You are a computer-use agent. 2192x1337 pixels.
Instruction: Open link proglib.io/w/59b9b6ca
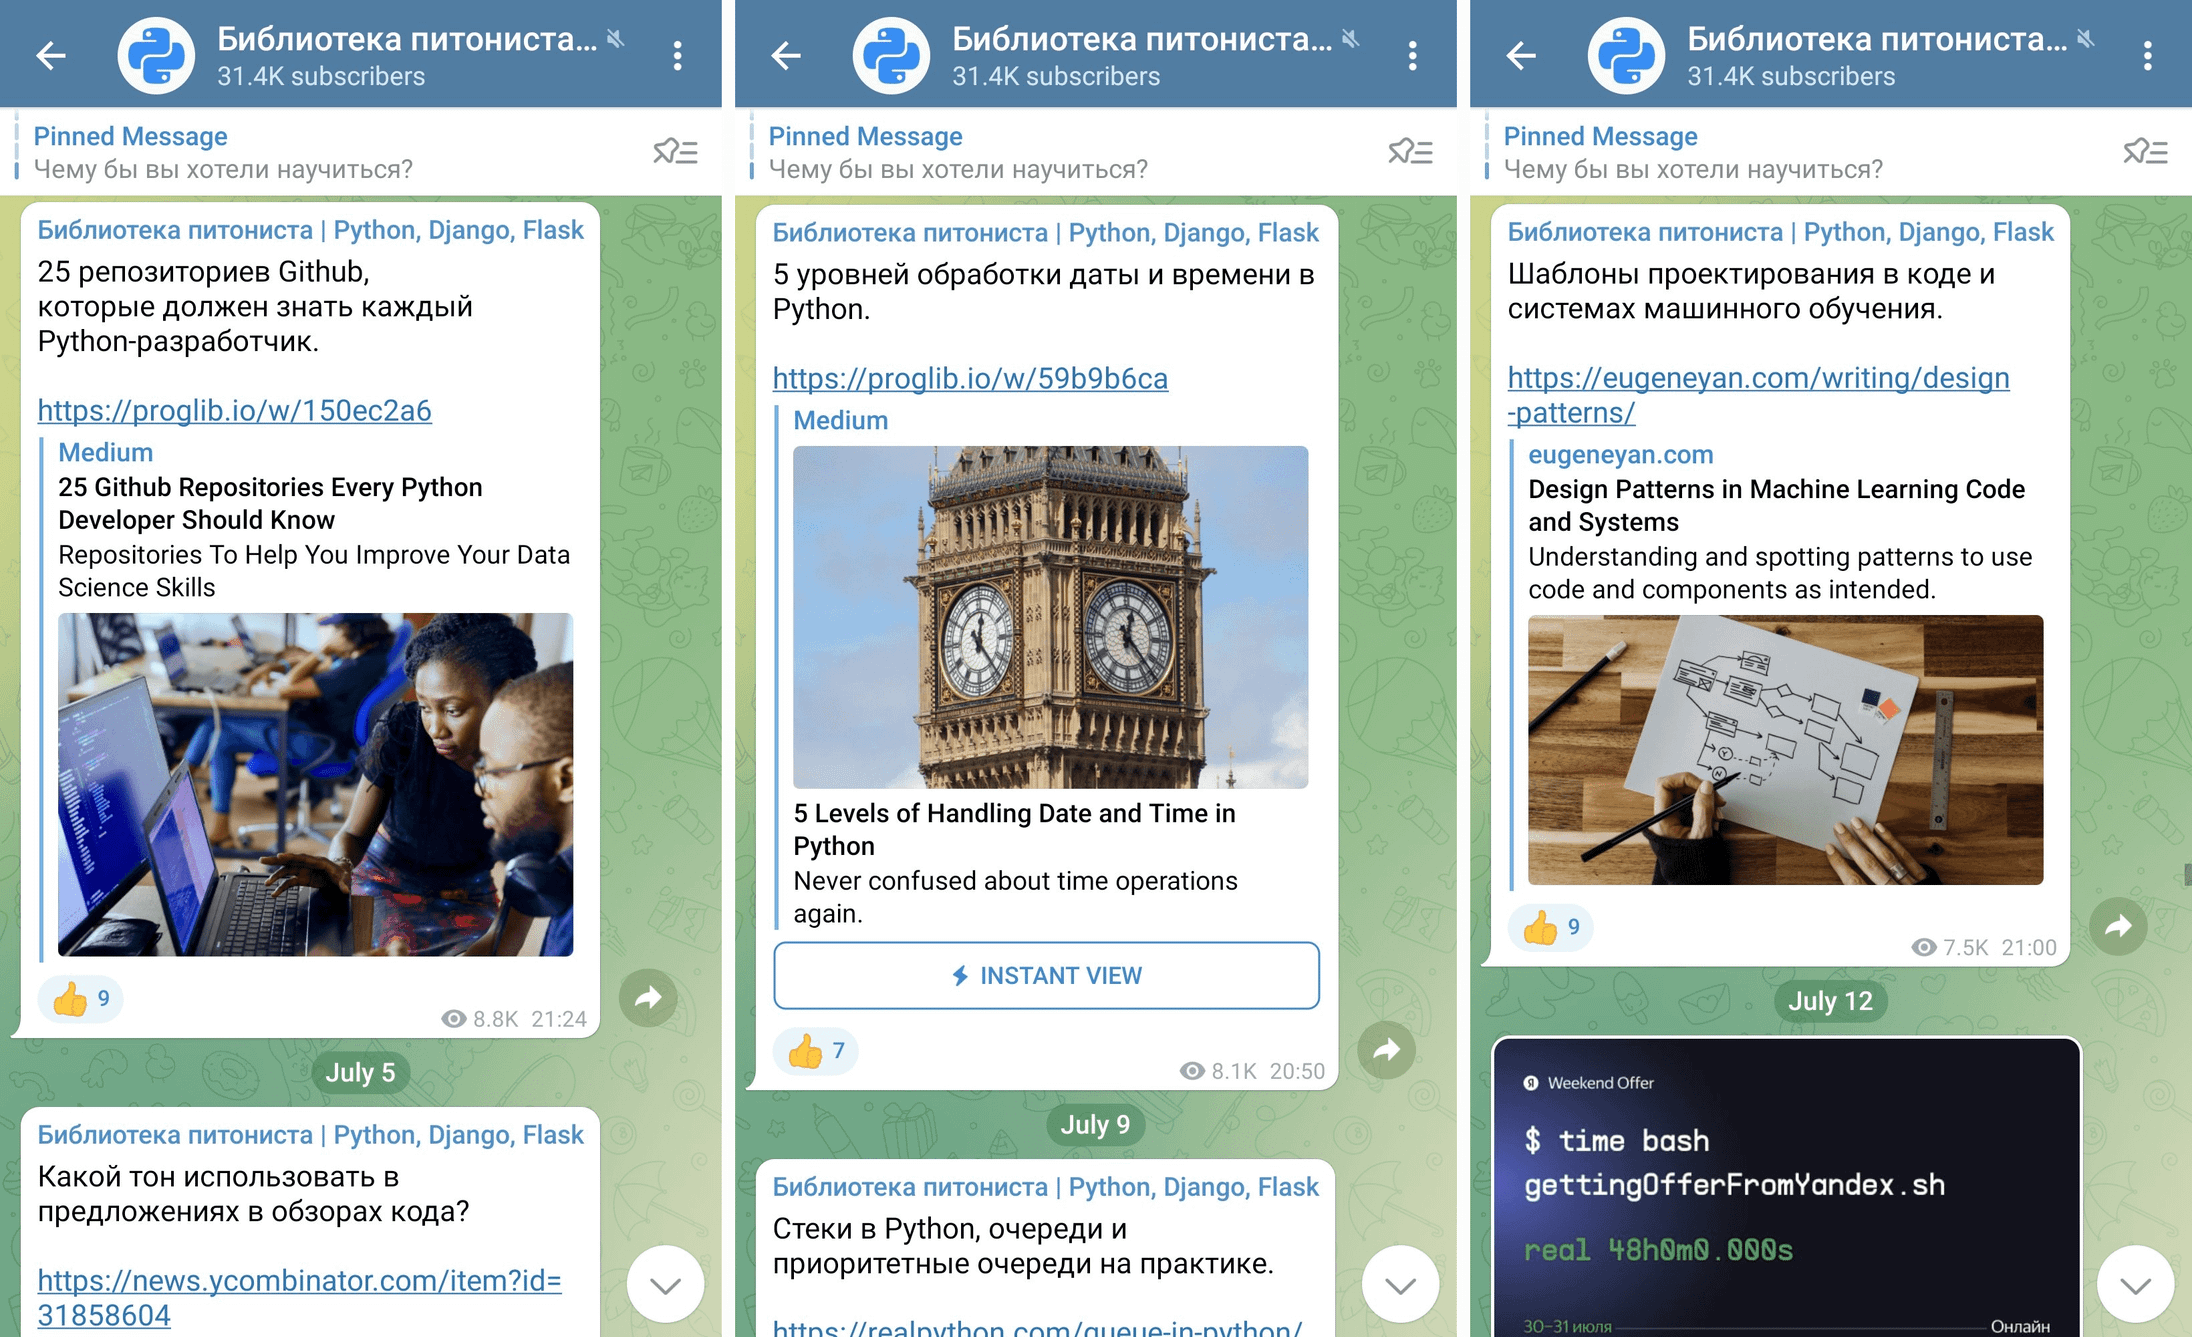coord(970,378)
